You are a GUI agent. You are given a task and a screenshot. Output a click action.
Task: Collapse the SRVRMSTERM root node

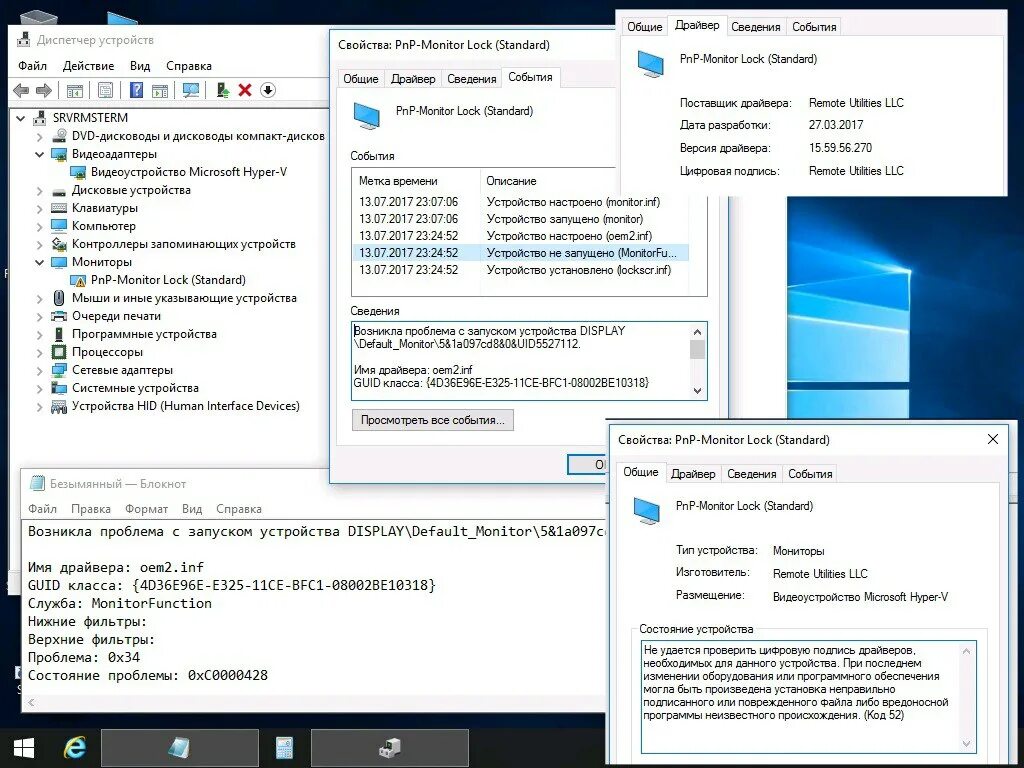(20, 118)
